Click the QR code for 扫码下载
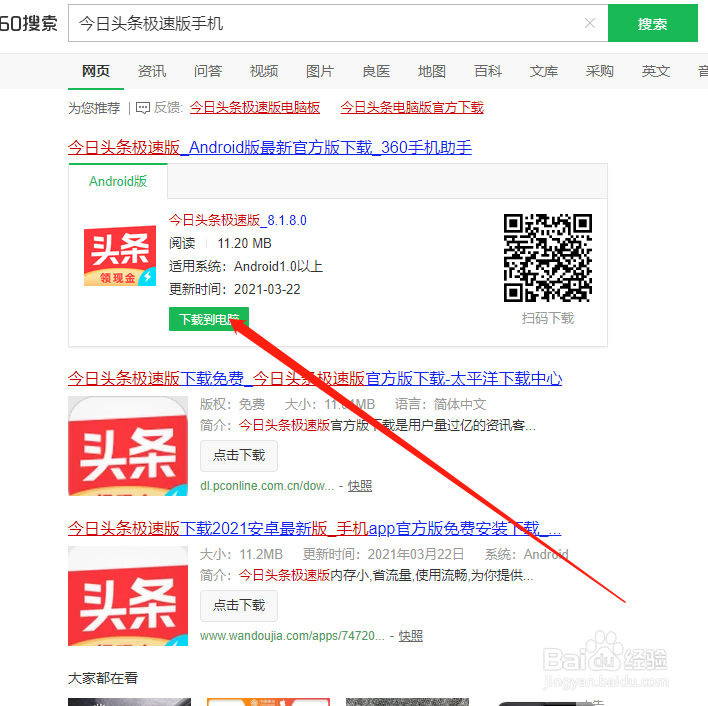708x706 pixels. pyautogui.click(x=548, y=258)
